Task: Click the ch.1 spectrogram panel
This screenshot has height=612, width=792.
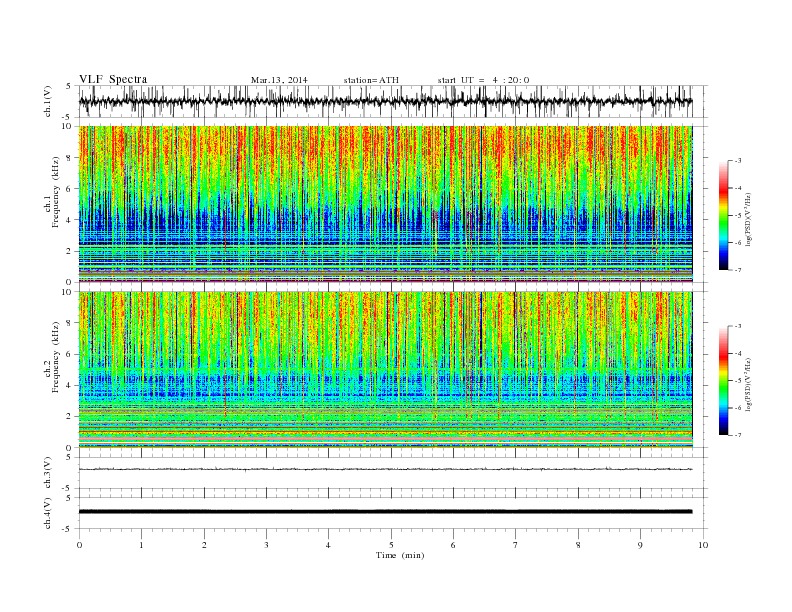Action: point(385,204)
